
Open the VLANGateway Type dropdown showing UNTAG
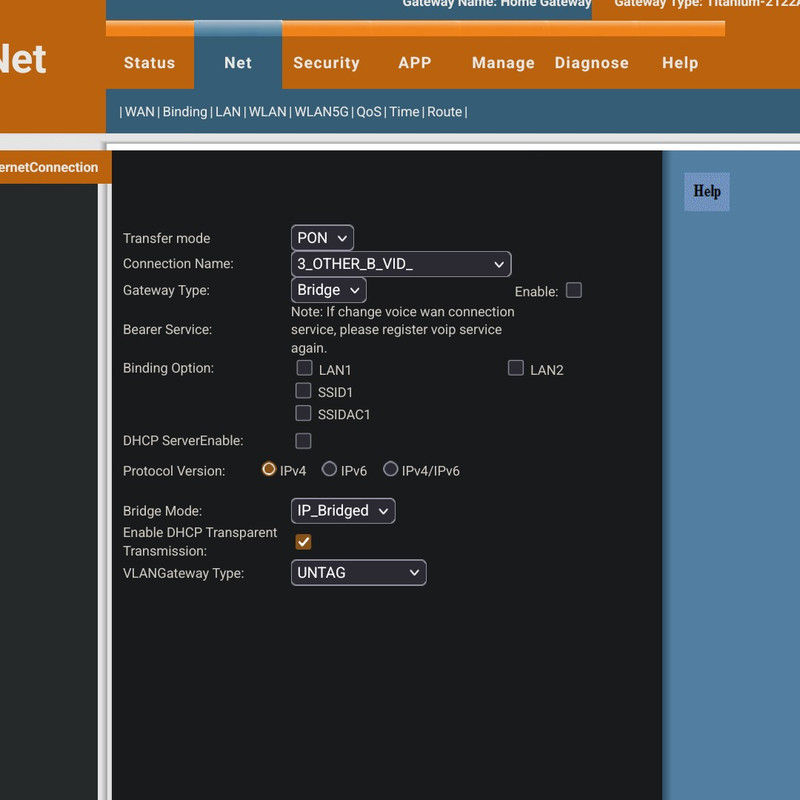point(358,573)
